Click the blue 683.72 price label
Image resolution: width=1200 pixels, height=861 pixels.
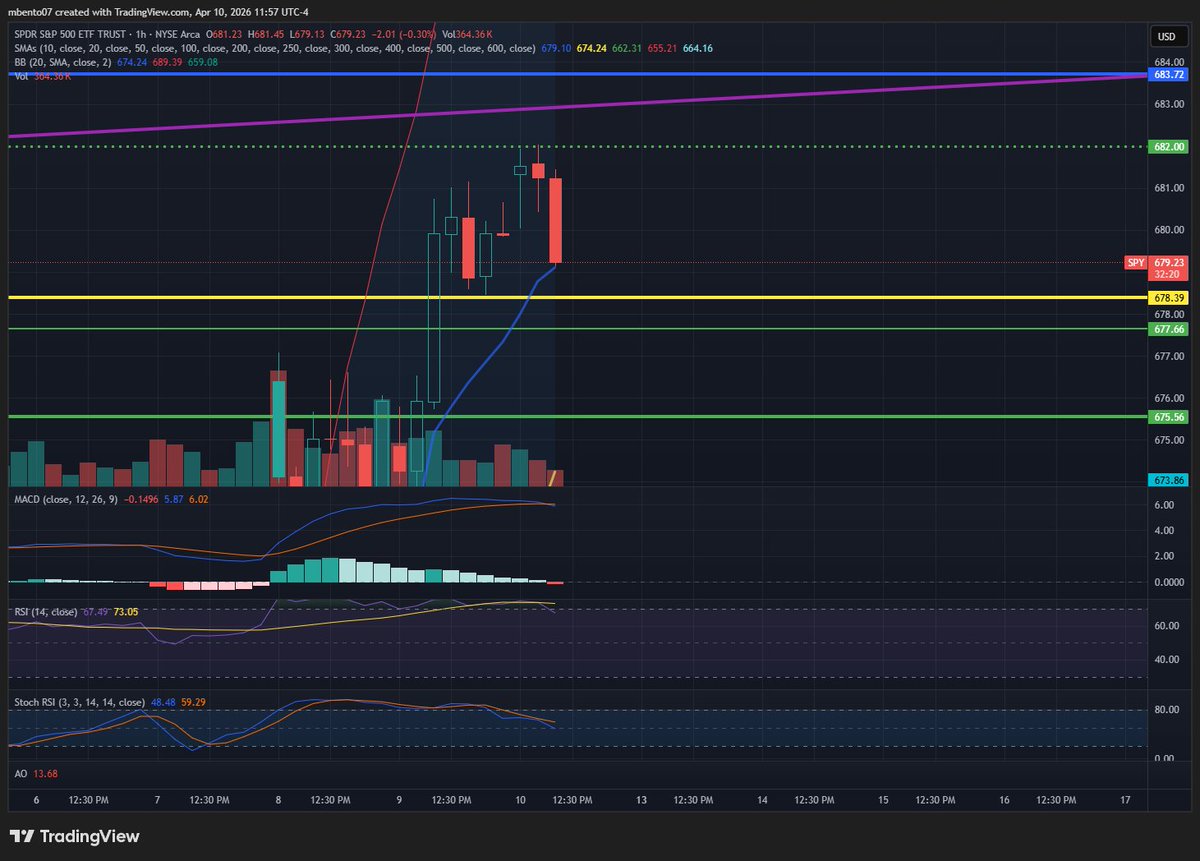(1169, 75)
